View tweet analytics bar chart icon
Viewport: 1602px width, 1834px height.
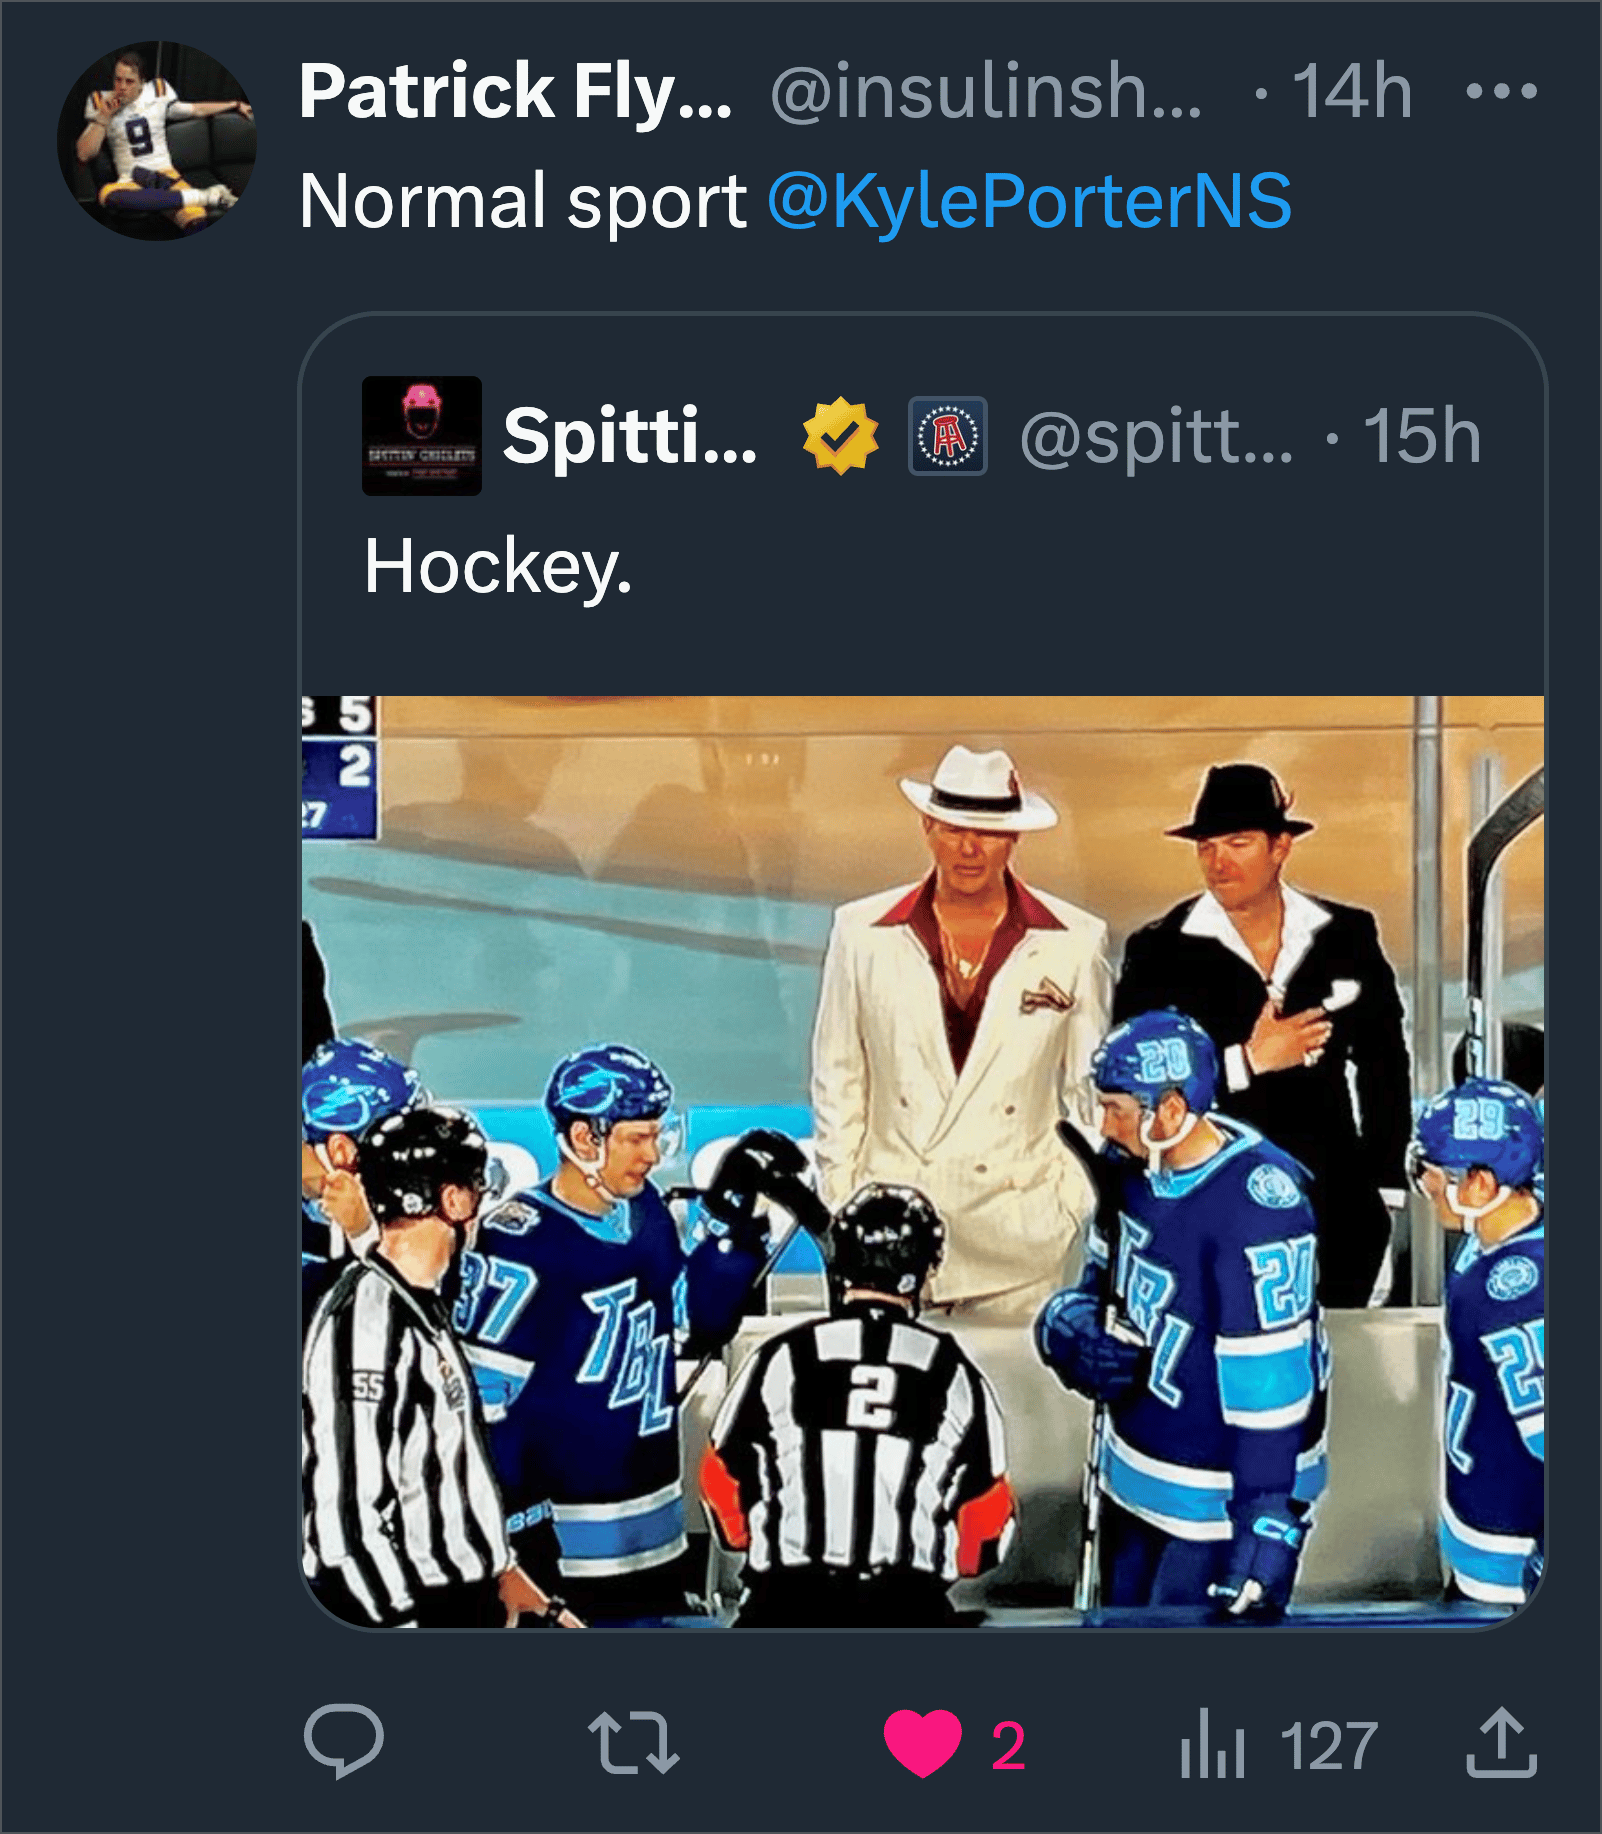[x=1212, y=1745]
